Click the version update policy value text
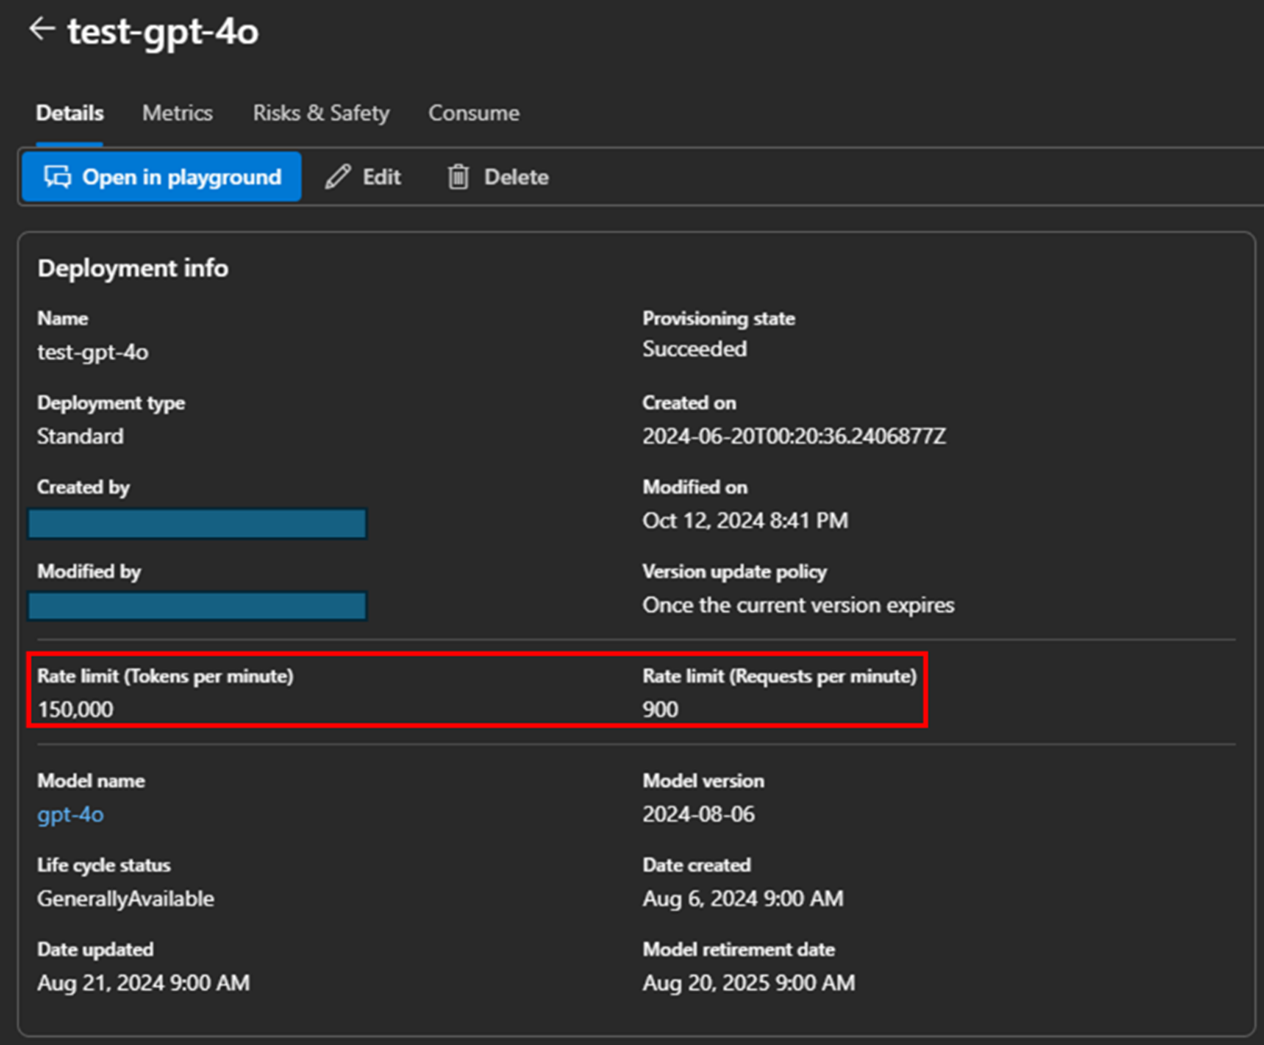Viewport: 1264px width, 1045px height. tap(798, 605)
